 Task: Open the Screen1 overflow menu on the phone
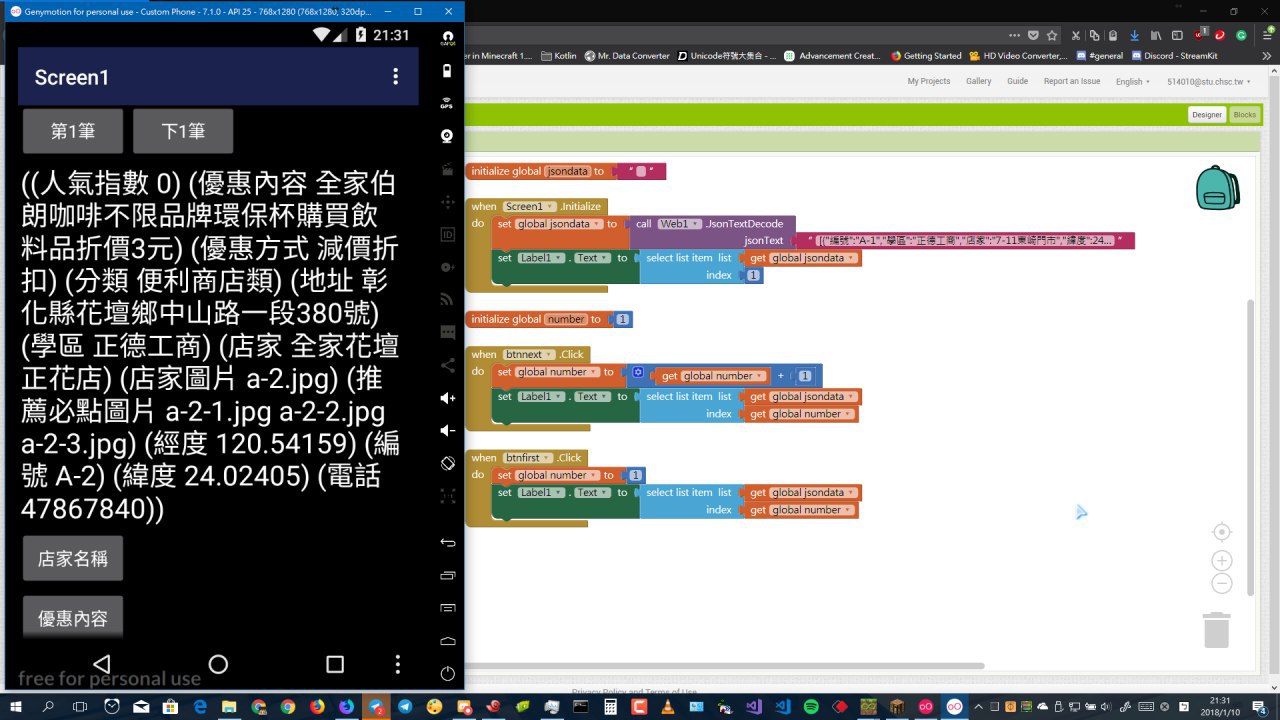396,77
